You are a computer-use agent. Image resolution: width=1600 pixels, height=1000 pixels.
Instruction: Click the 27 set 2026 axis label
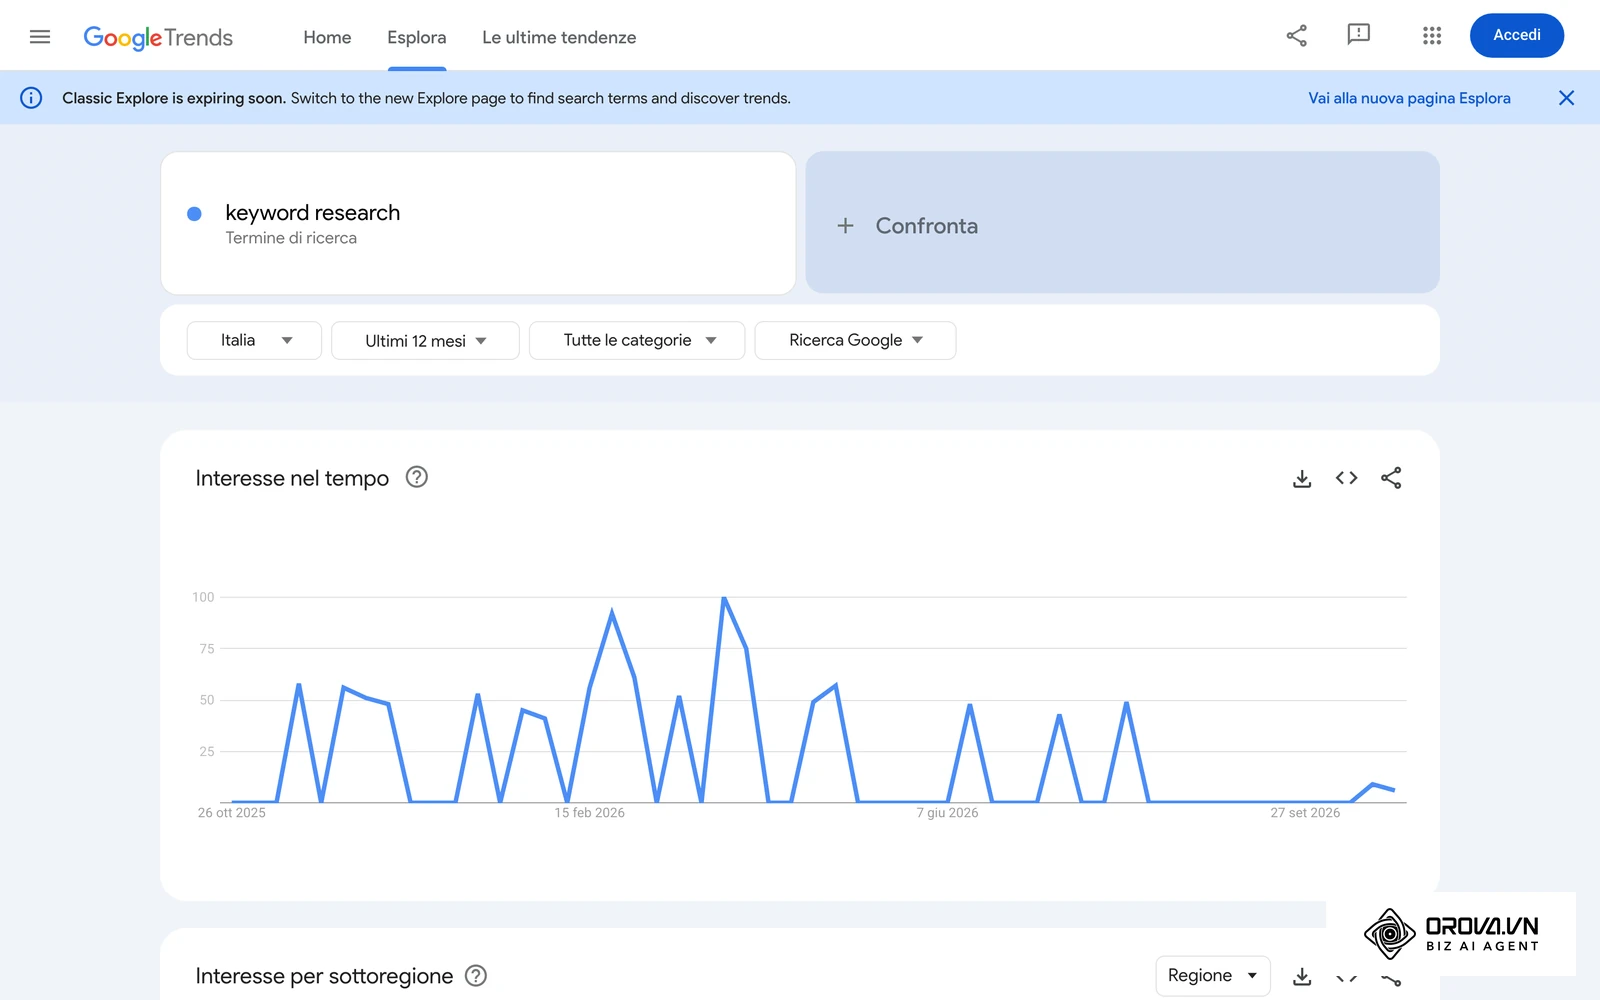point(1305,813)
